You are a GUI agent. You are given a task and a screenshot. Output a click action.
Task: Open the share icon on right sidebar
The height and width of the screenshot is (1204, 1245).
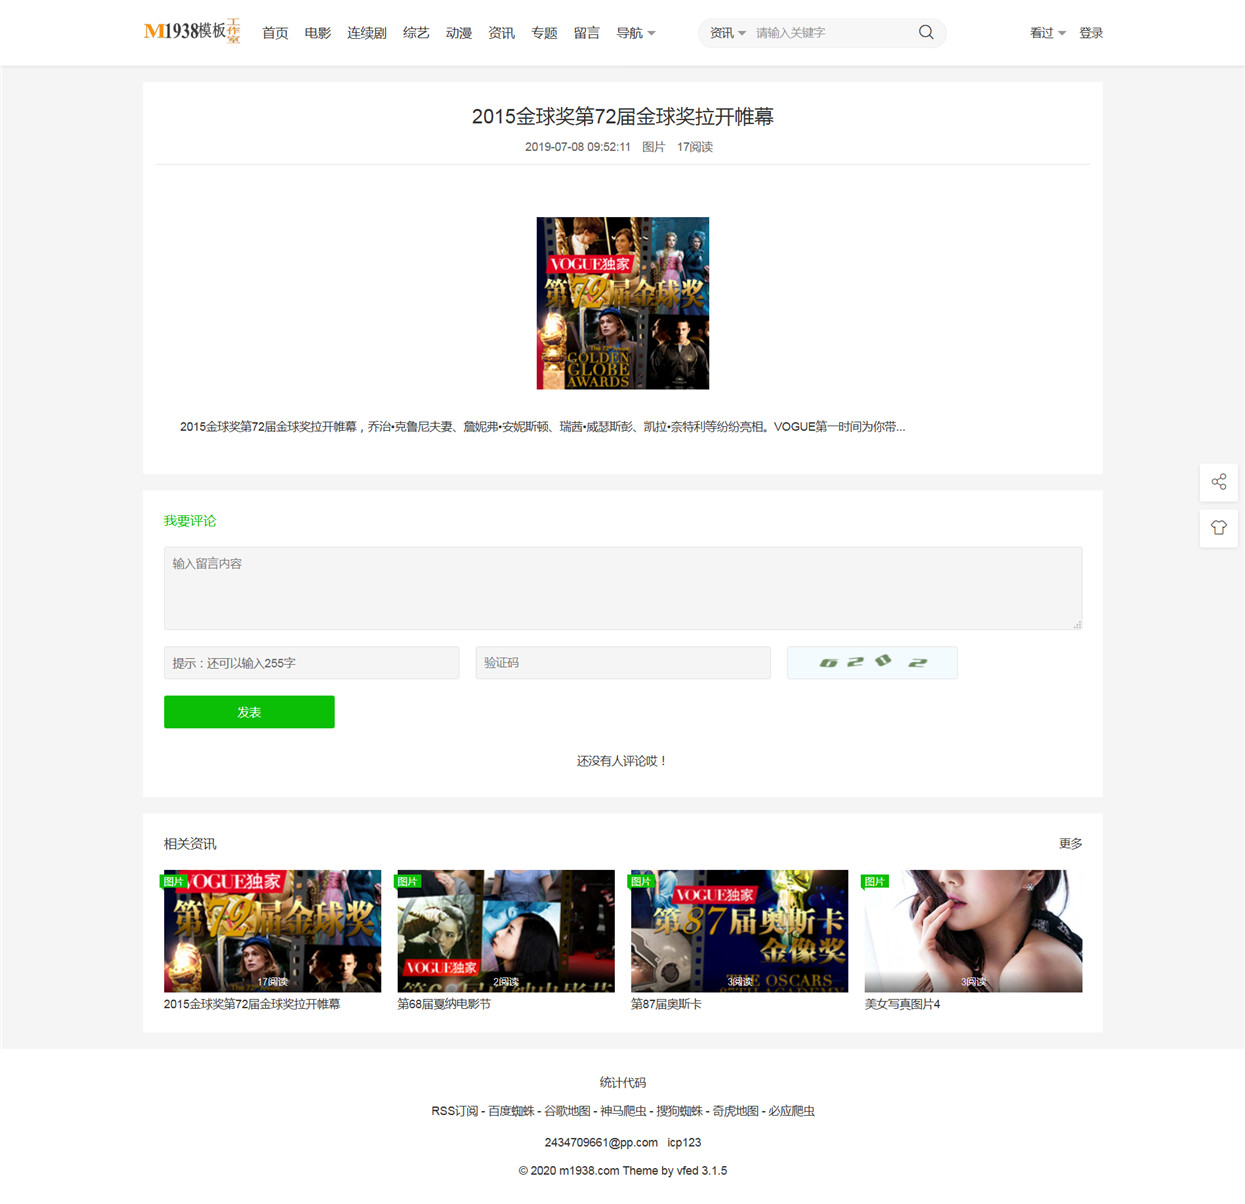1219,482
